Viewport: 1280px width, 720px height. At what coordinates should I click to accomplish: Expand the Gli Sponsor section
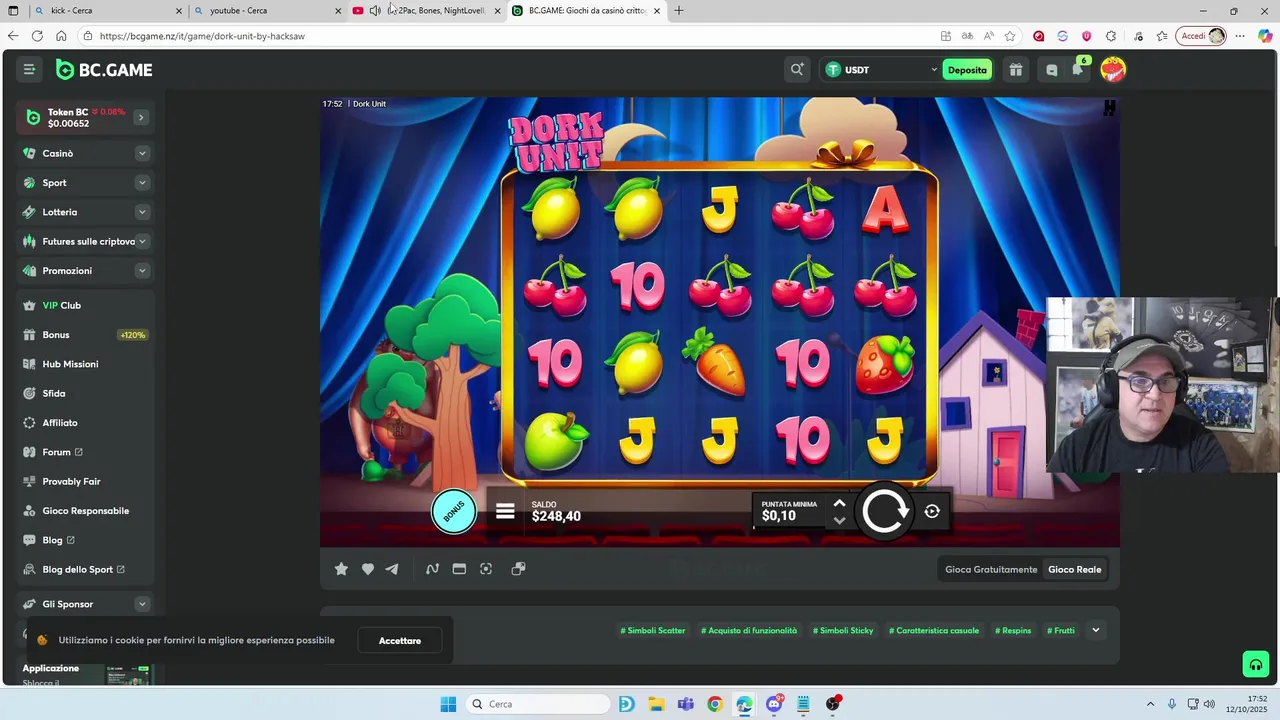[142, 604]
